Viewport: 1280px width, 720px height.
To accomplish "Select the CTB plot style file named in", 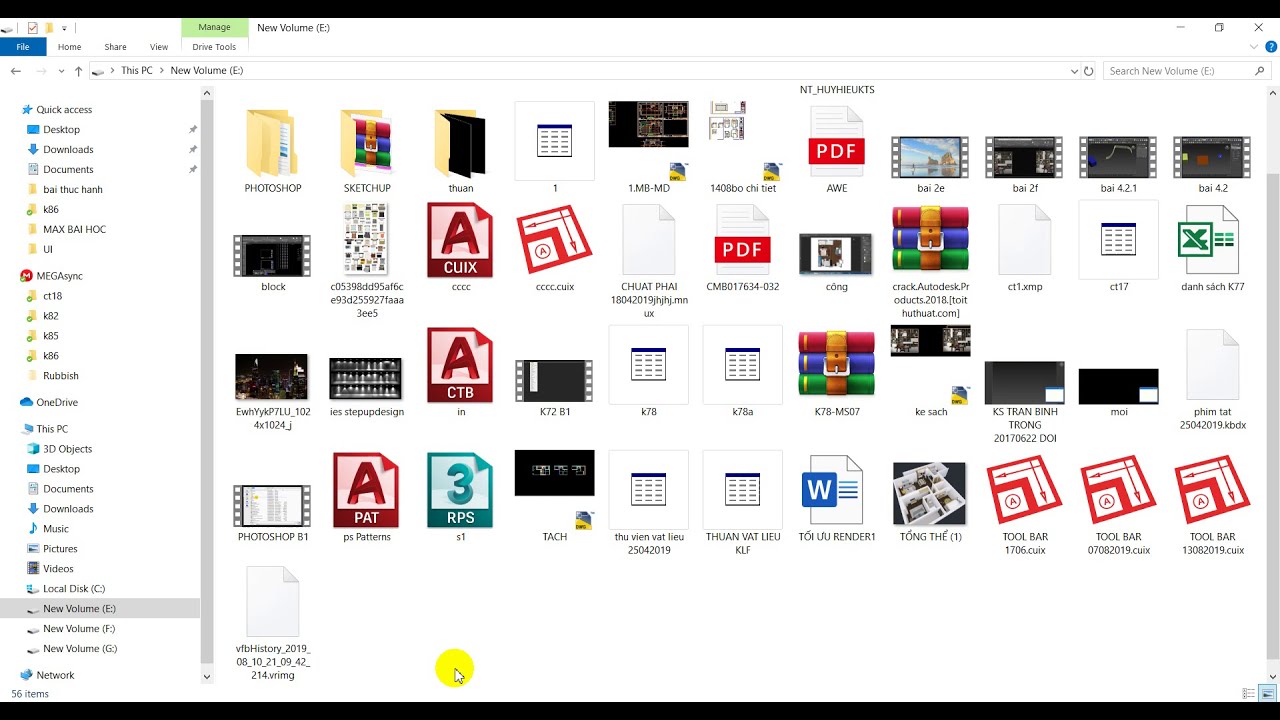I will [x=460, y=365].
